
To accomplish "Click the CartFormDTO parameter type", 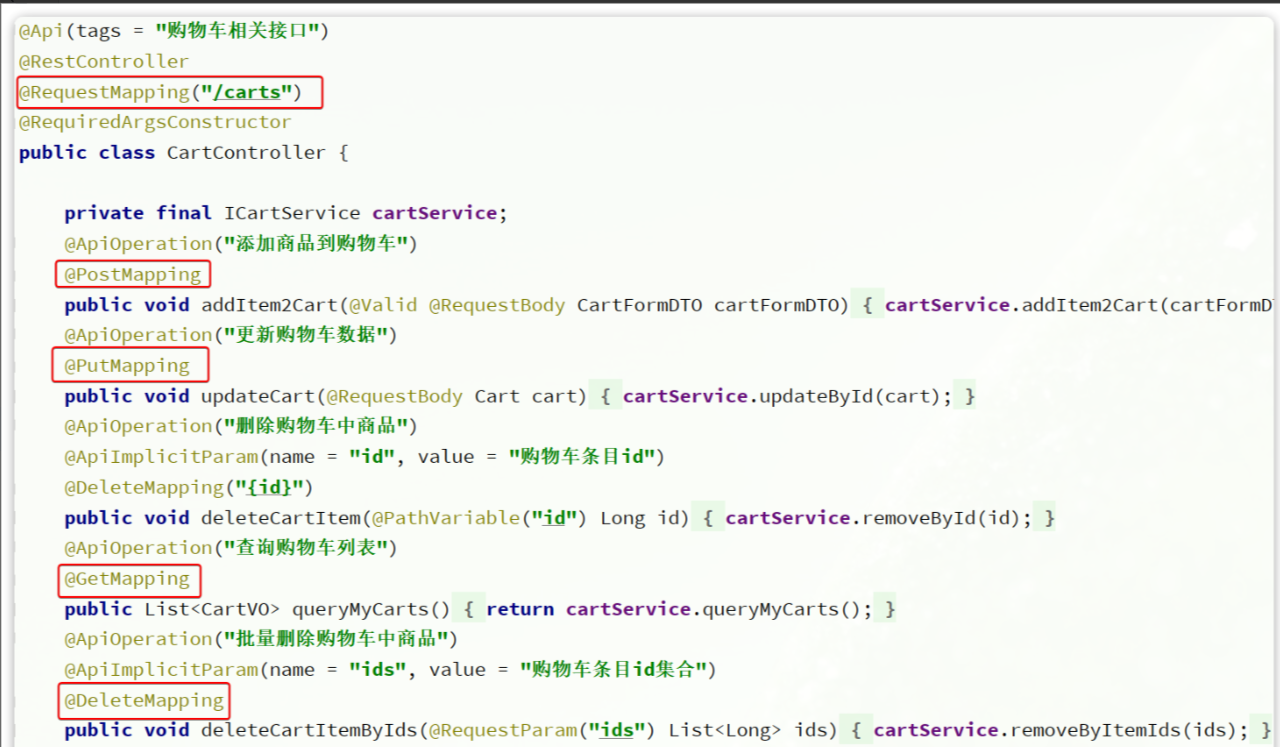I will click(639, 305).
